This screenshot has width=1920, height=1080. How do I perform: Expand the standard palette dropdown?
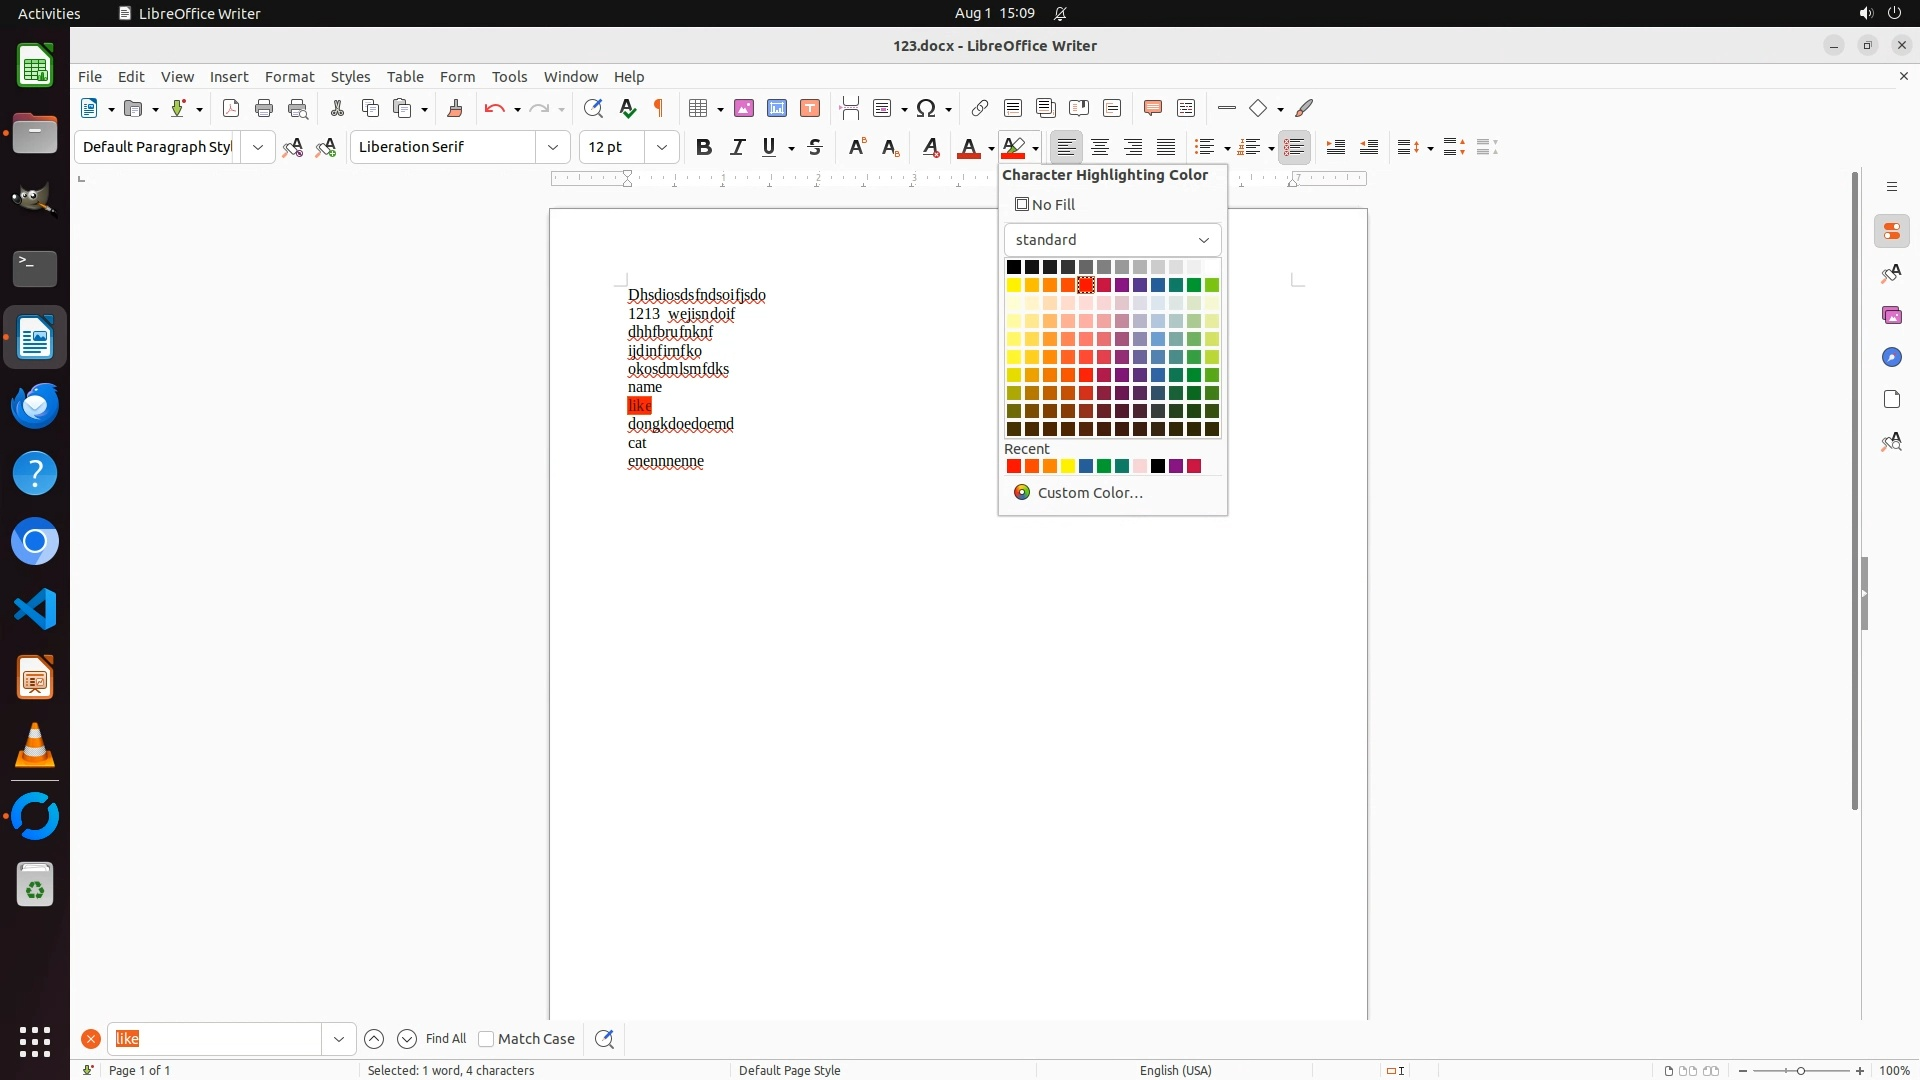pos(1112,240)
